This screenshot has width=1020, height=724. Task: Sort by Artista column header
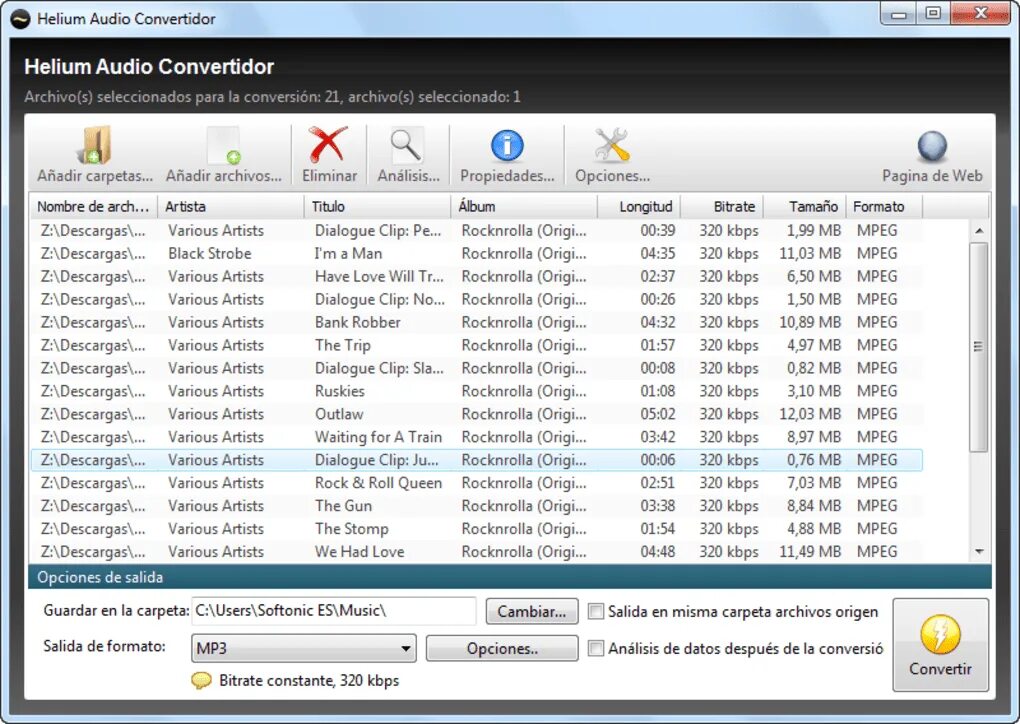point(231,206)
